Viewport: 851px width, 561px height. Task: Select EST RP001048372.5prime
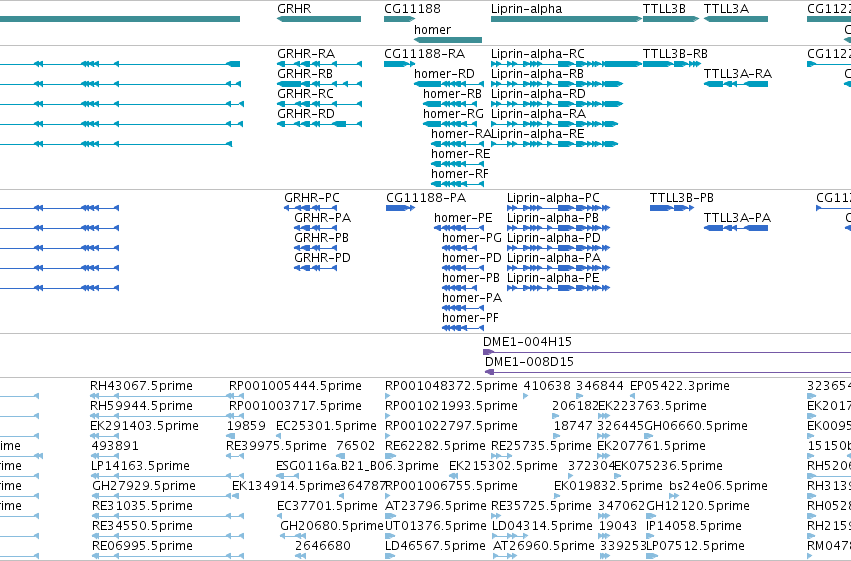[x=451, y=386]
